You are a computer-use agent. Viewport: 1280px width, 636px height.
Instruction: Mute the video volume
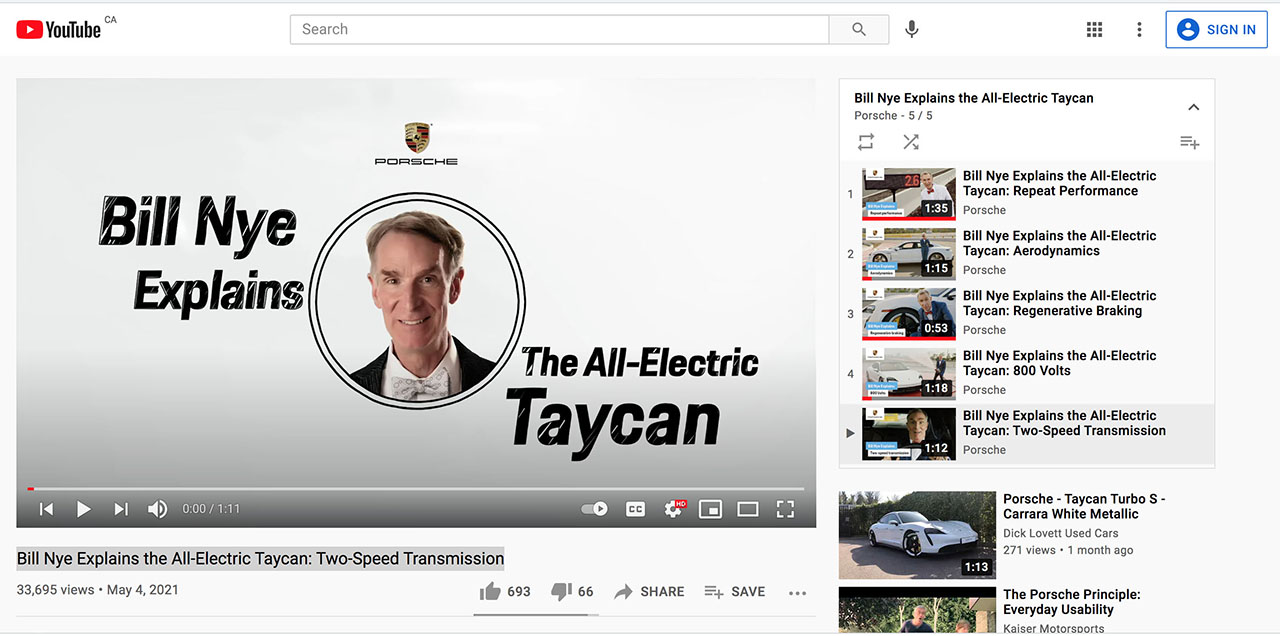click(157, 509)
